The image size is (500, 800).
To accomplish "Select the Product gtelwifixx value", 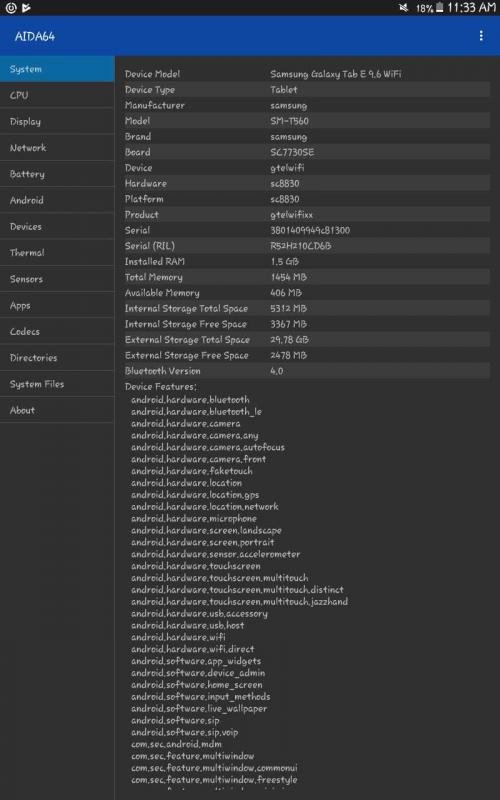I will [x=291, y=215].
